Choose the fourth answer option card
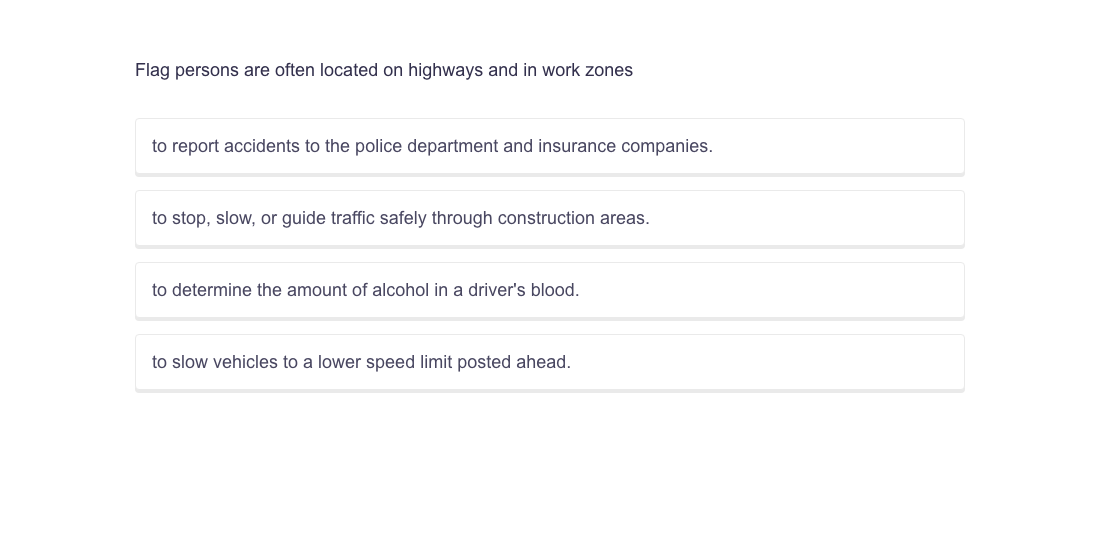 click(x=549, y=362)
